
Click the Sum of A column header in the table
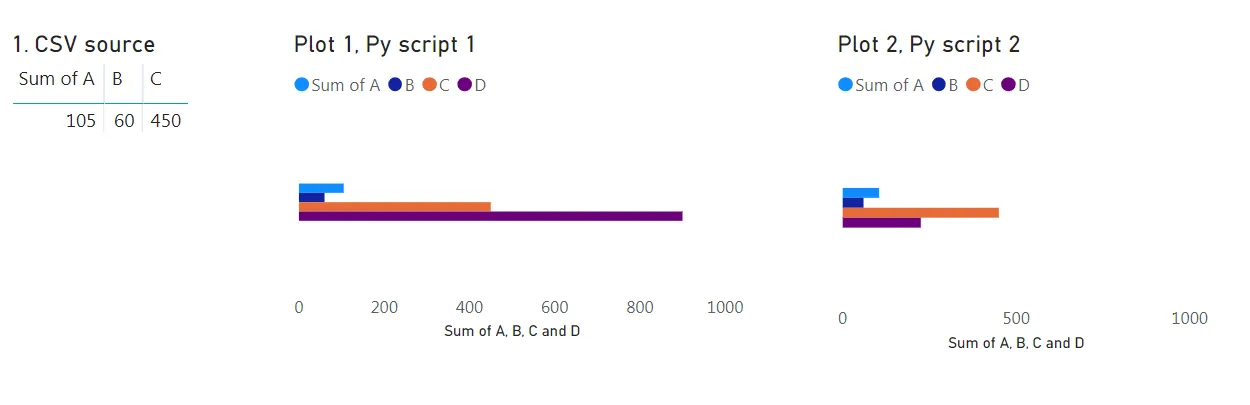click(x=57, y=79)
